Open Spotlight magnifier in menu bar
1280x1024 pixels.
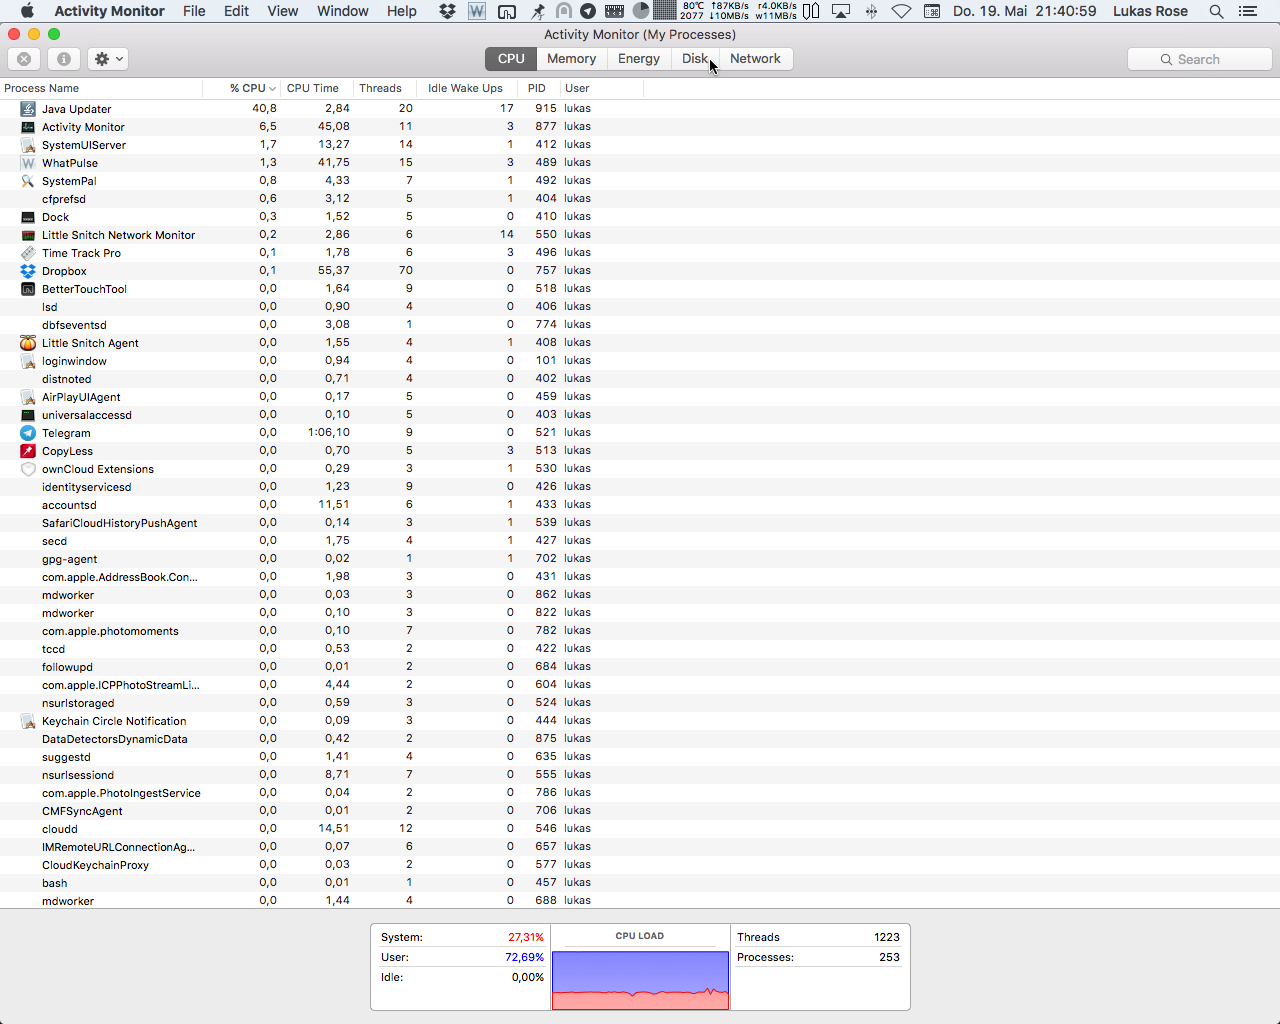1216,11
